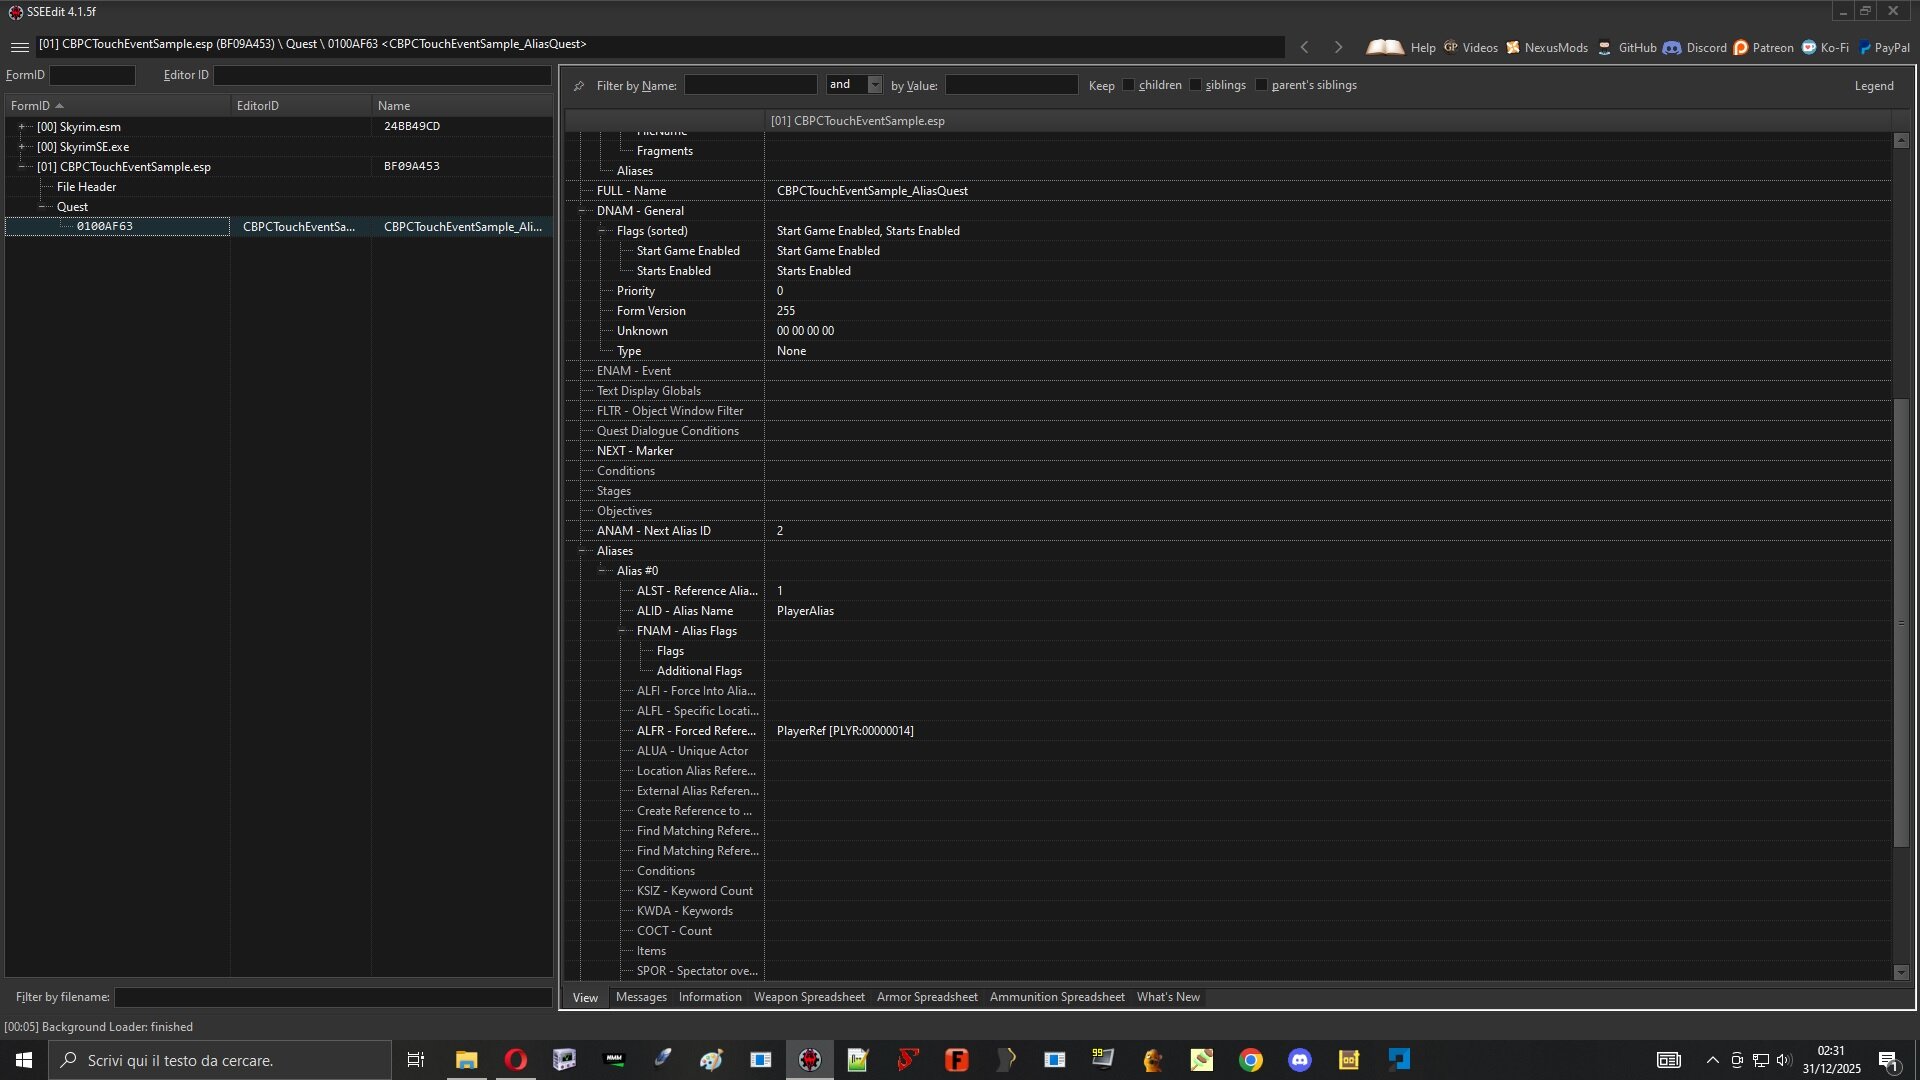Collapse the FNAM - Alias Flags node
Screen dimensions: 1920x1080
(622, 631)
